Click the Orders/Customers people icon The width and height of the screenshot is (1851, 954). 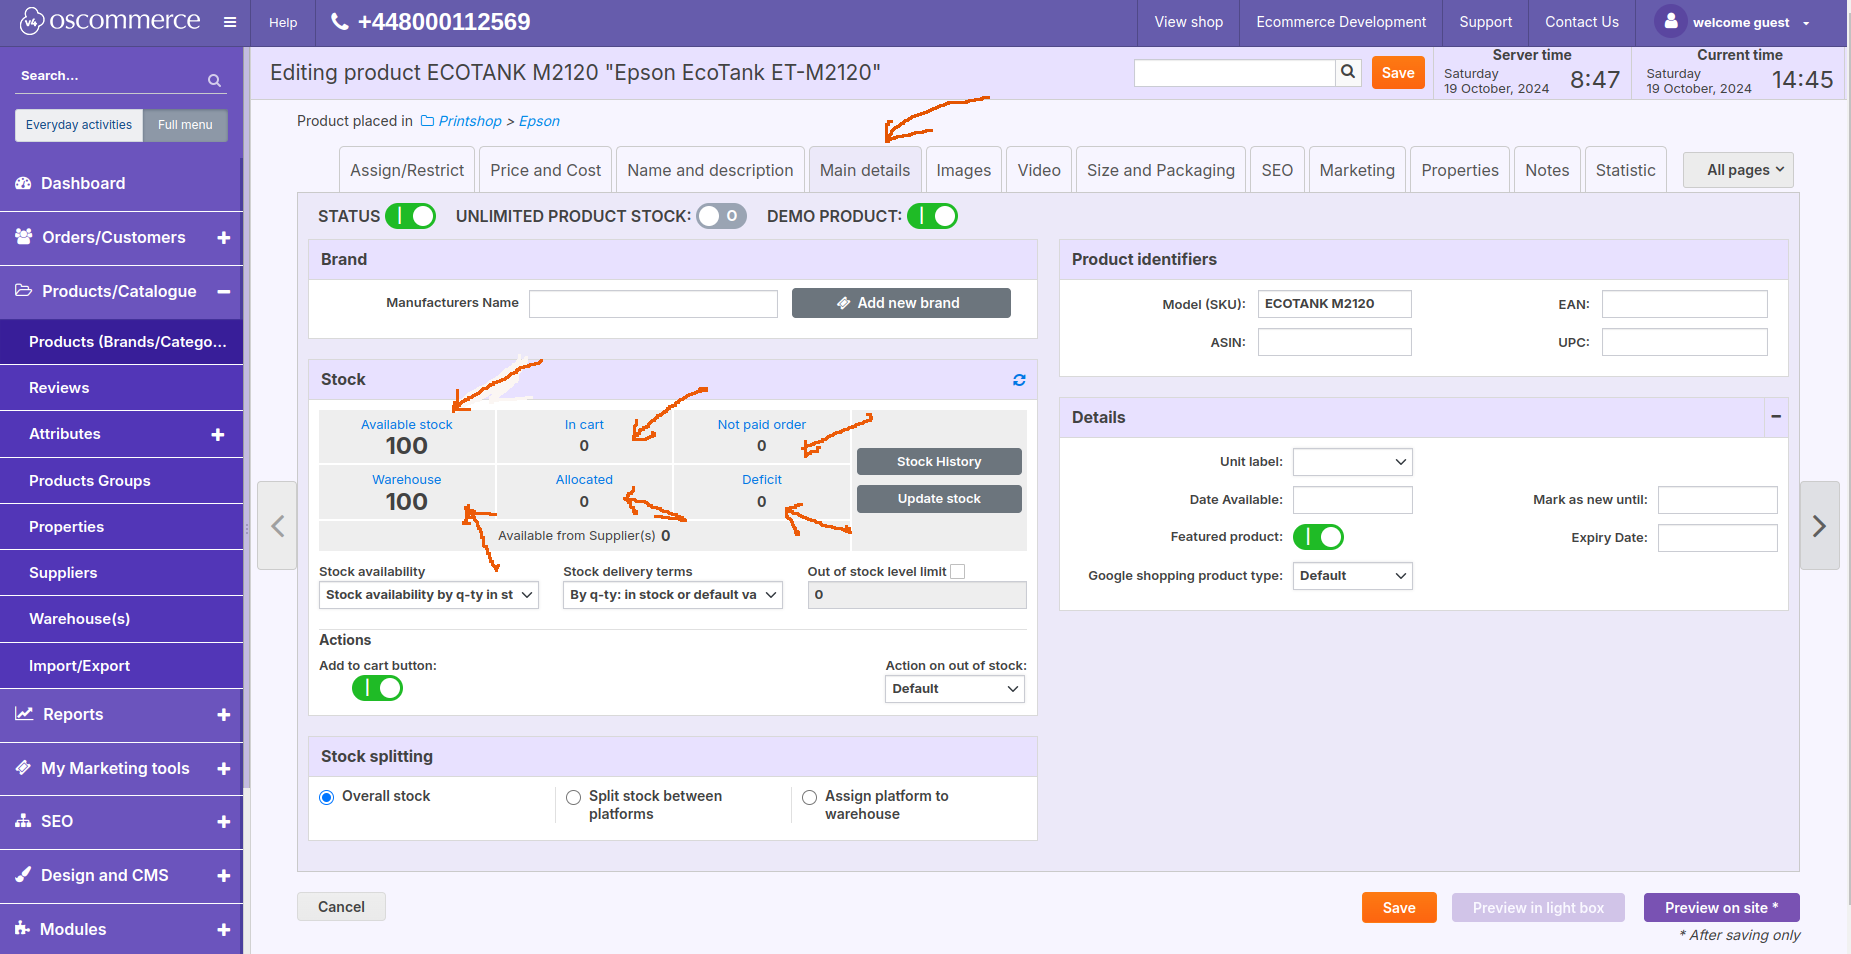click(x=24, y=237)
